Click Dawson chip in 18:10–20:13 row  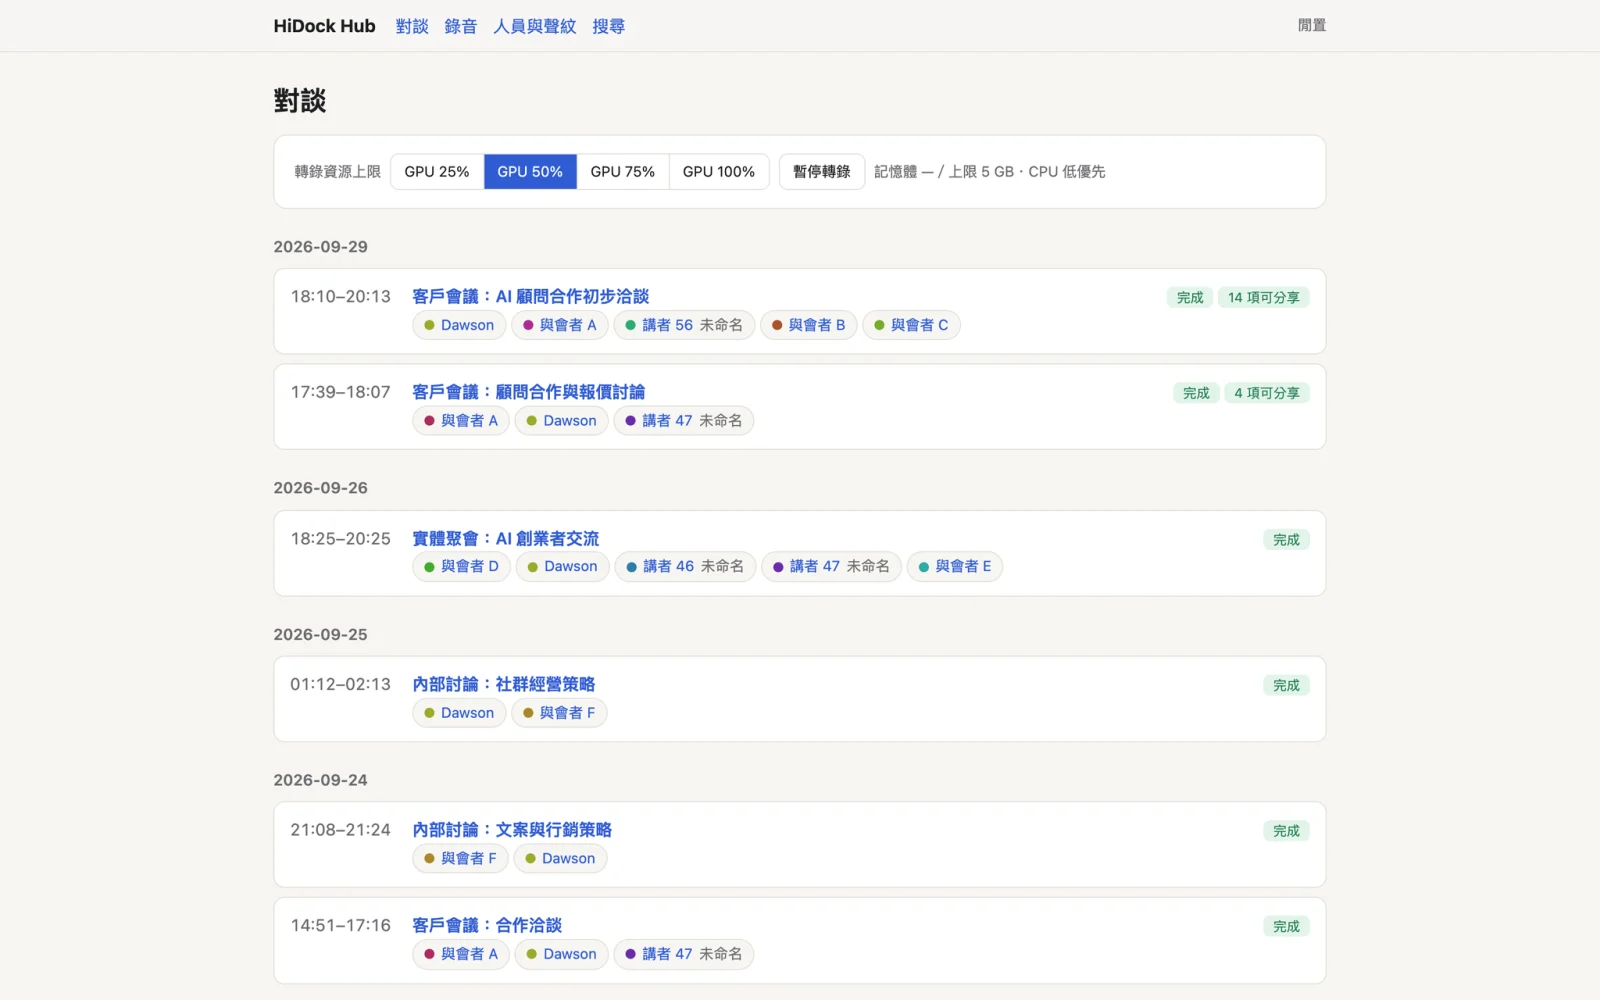[459, 325]
